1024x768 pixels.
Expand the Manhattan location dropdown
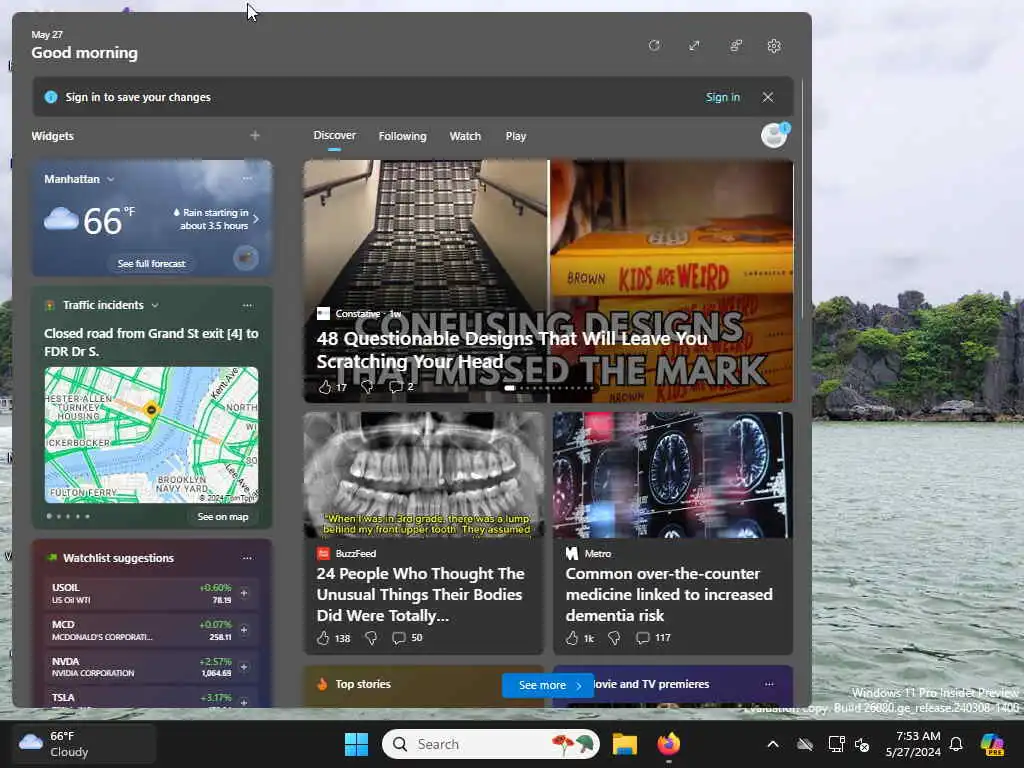point(110,179)
